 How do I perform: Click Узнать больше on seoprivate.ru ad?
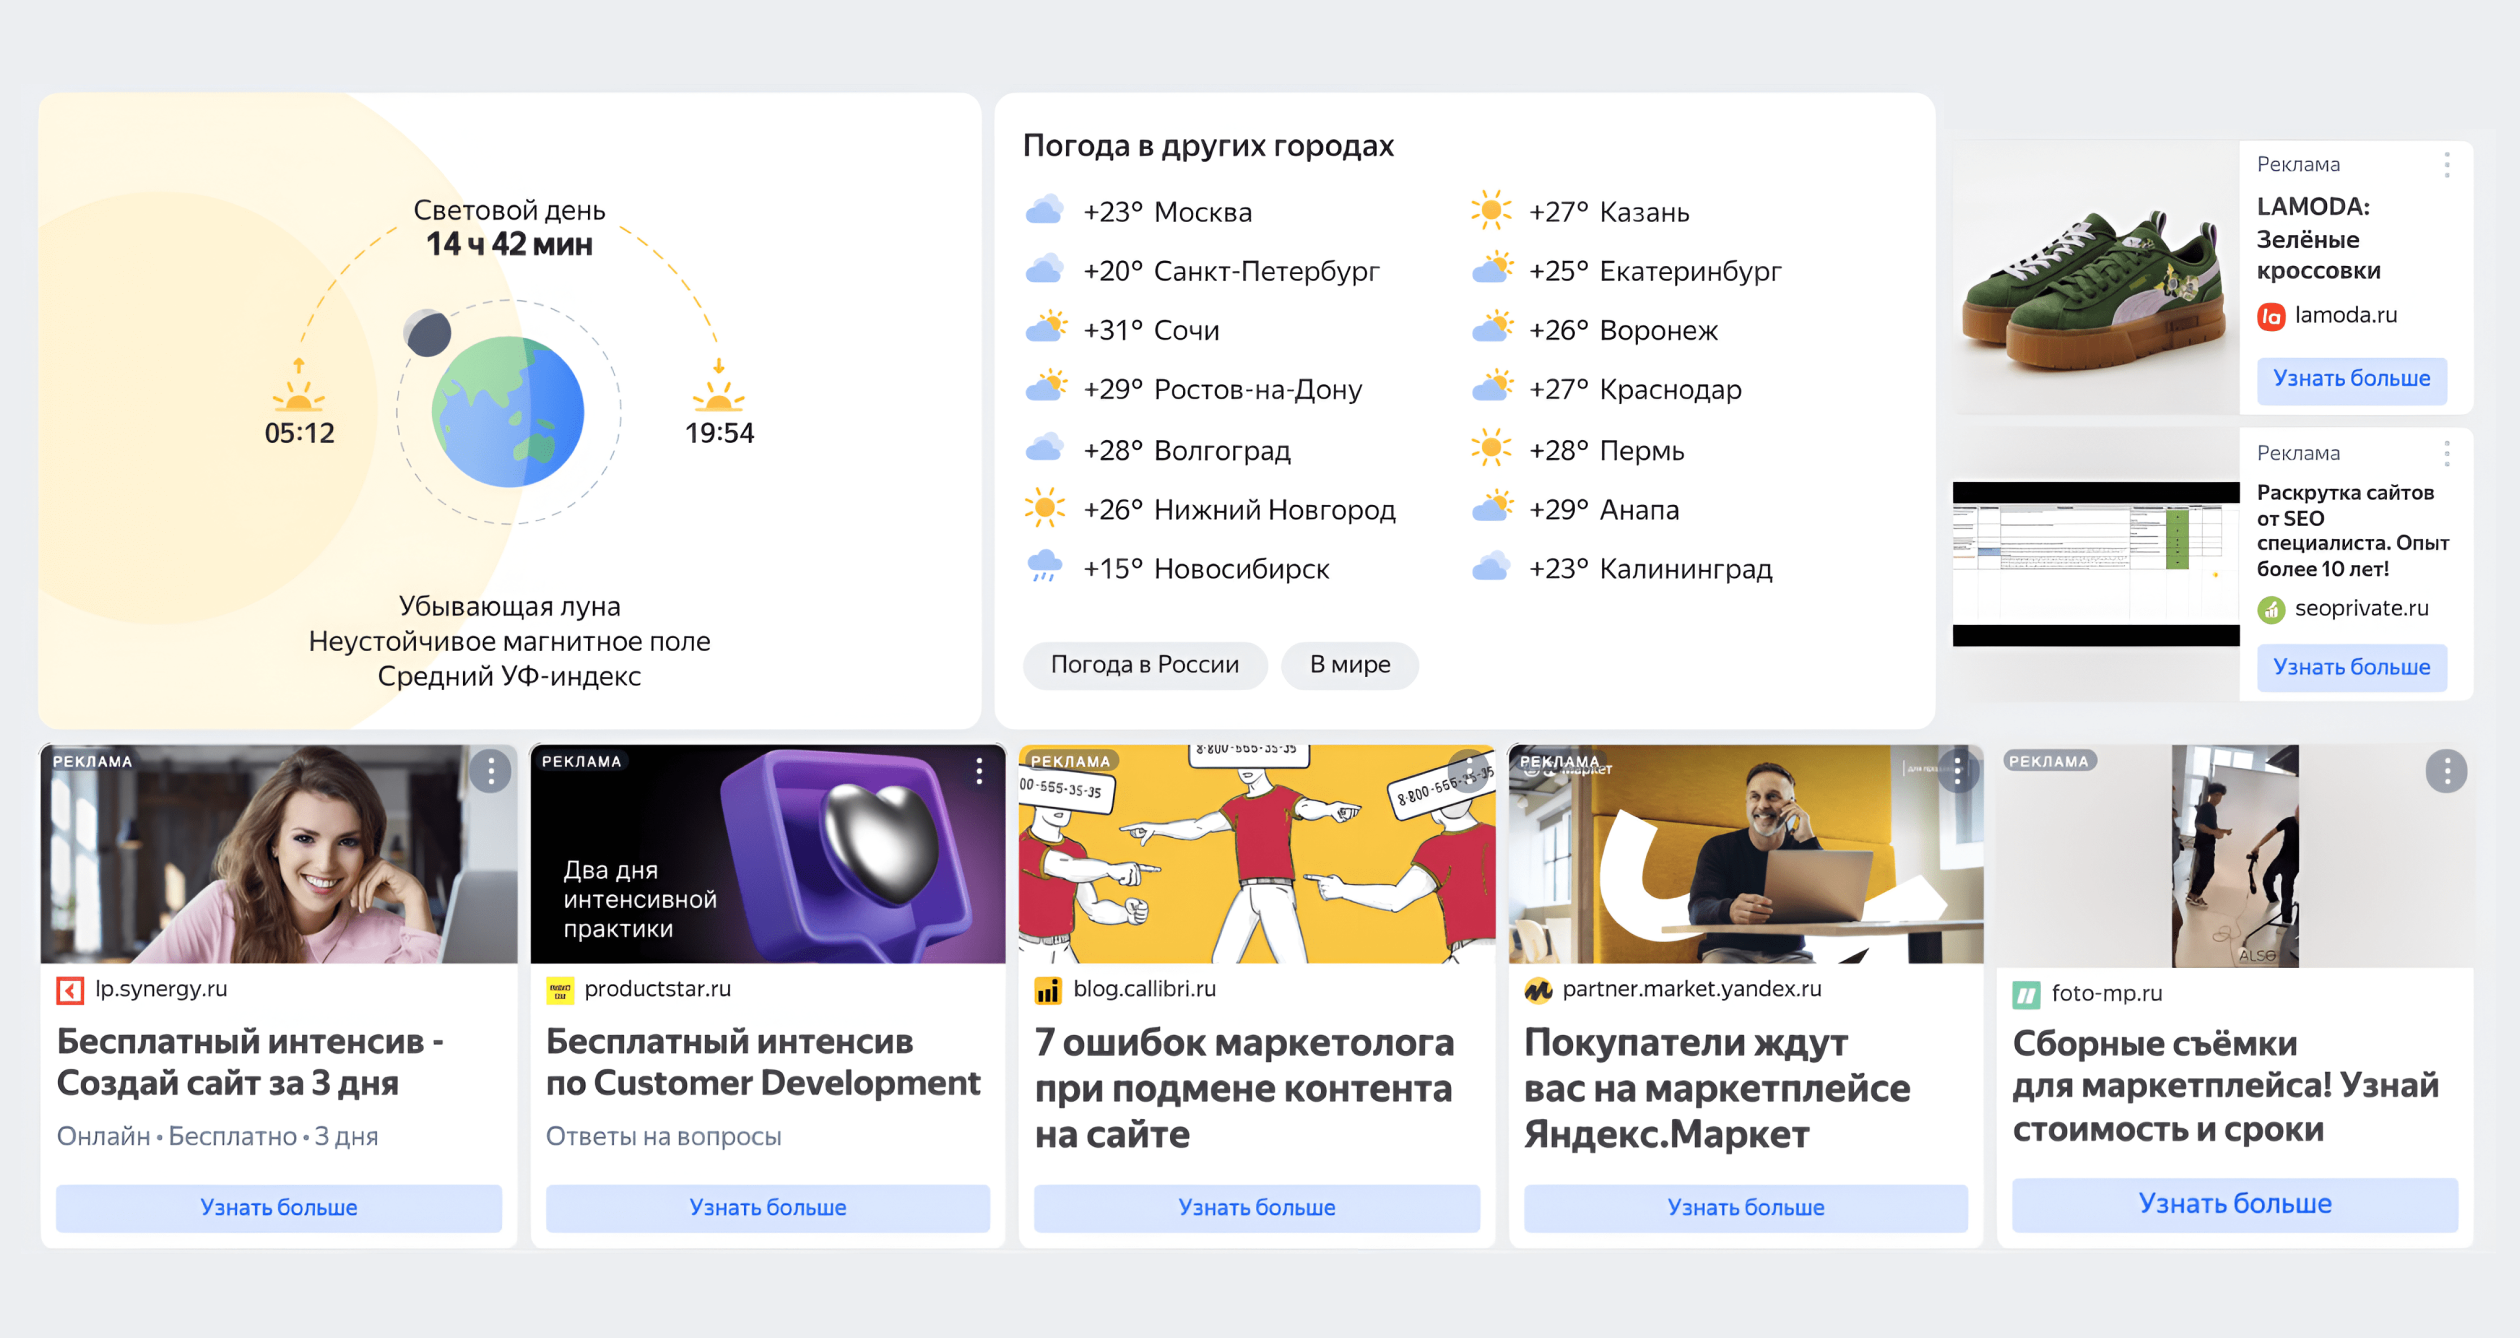pos(2351,668)
